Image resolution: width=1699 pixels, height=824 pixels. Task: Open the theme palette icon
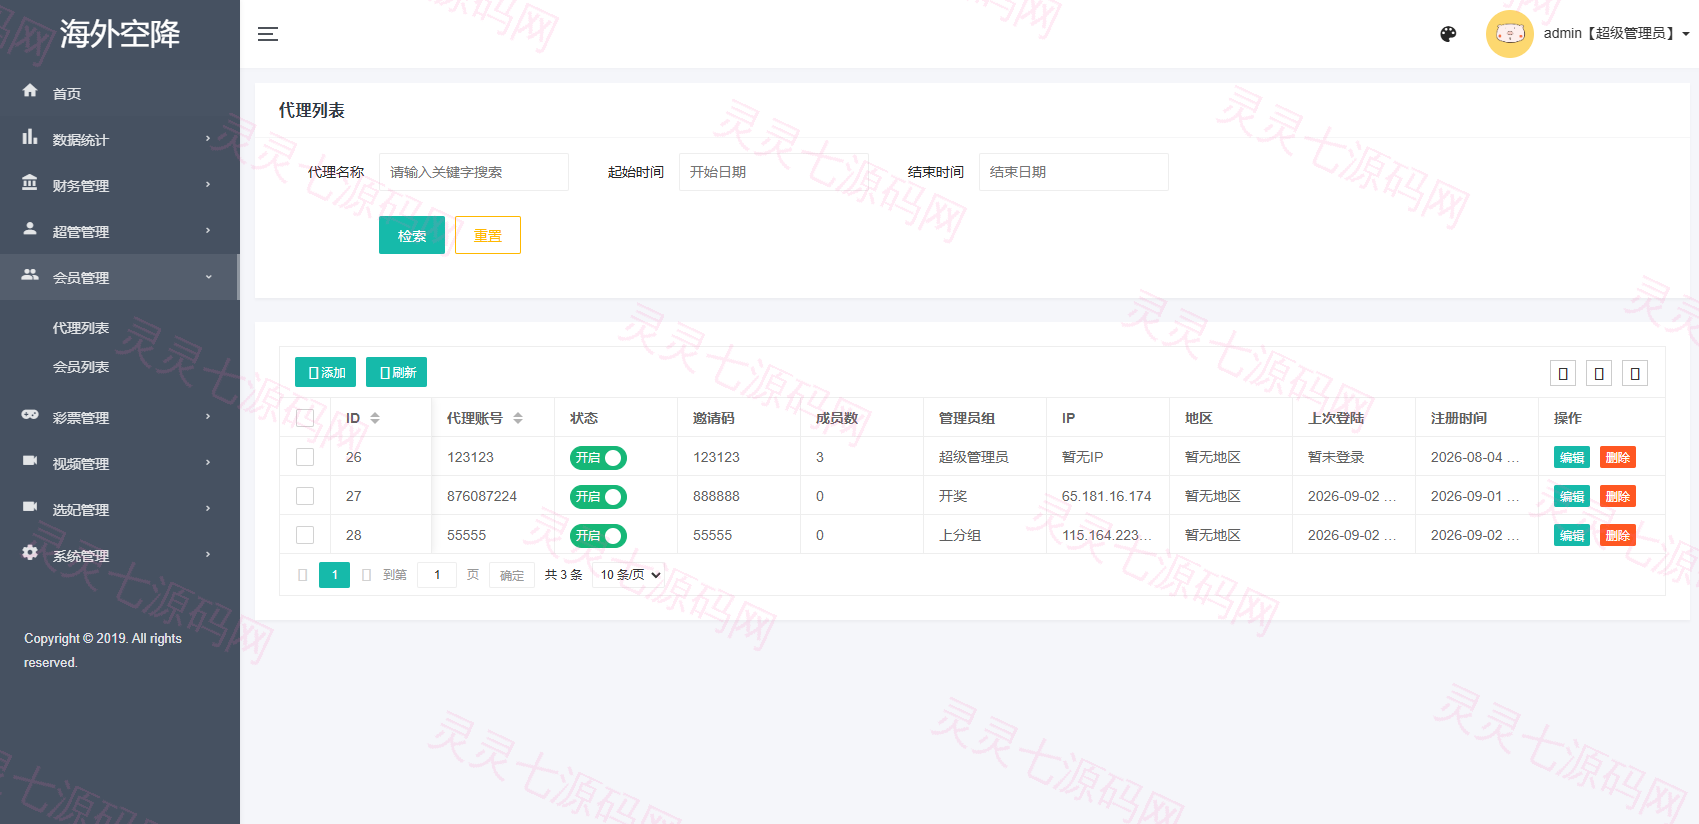[1448, 34]
